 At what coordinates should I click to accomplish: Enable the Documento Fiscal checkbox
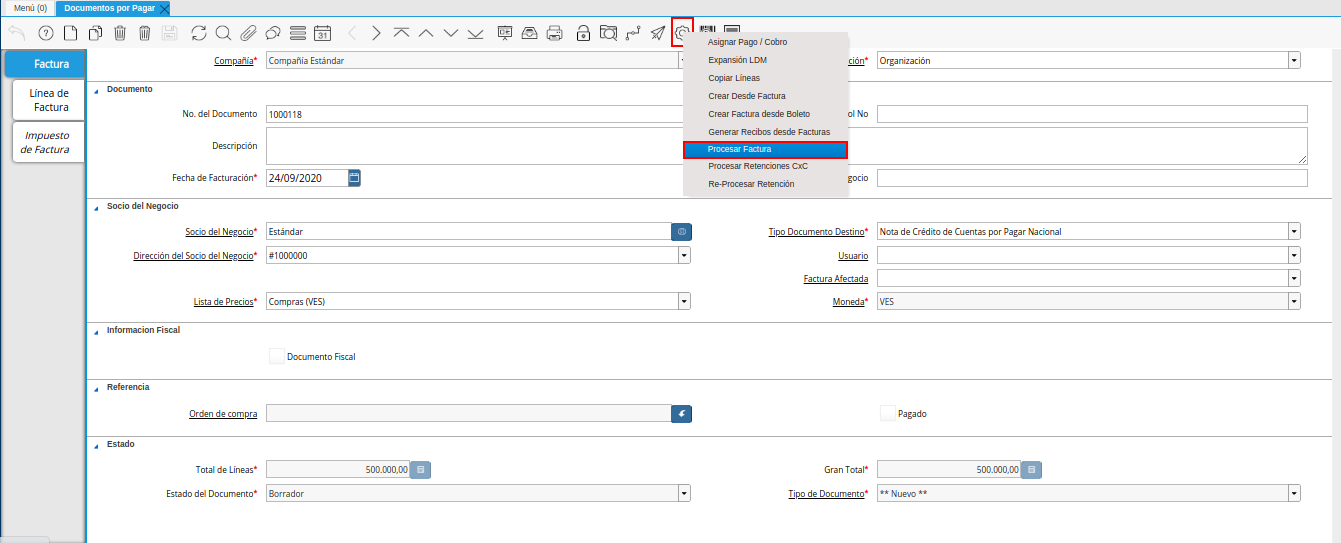click(x=277, y=356)
